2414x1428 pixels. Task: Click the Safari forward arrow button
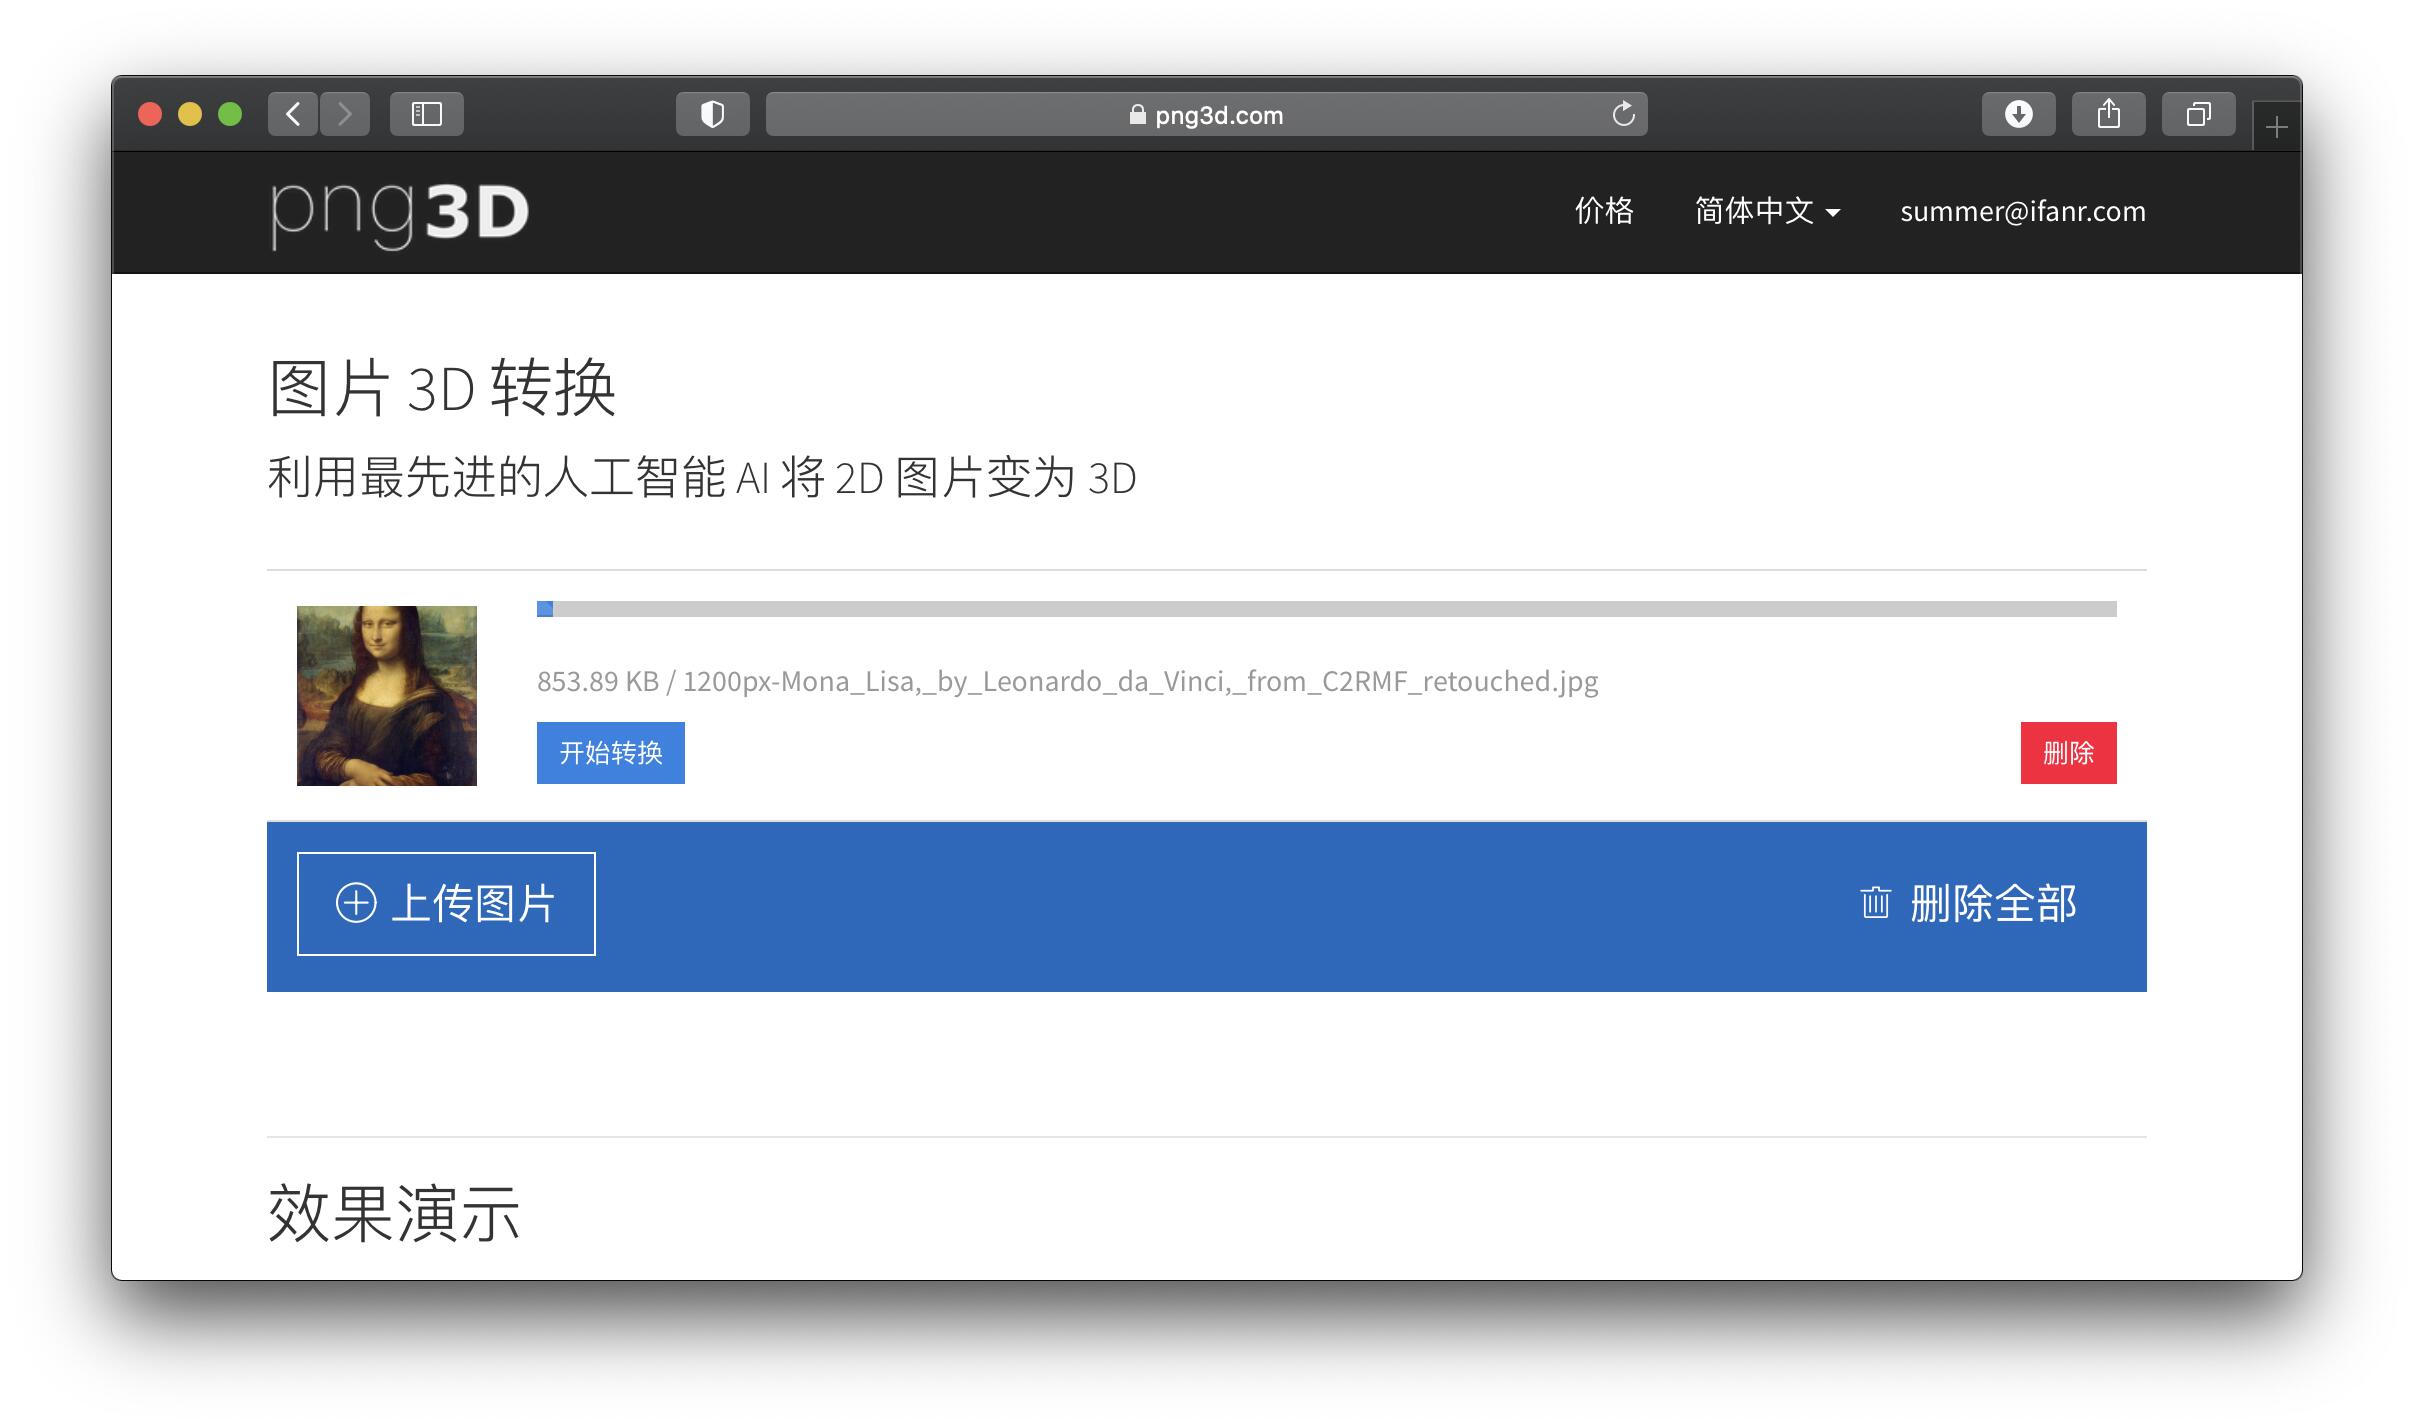click(345, 114)
